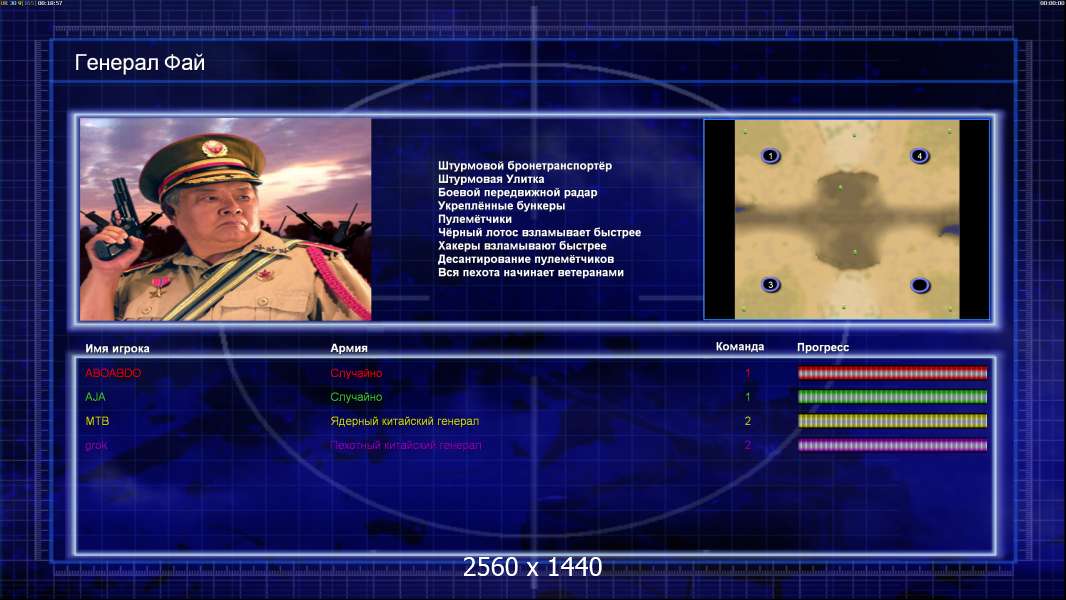Click the player name MTB
The height and width of the screenshot is (600, 1066).
[97, 421]
